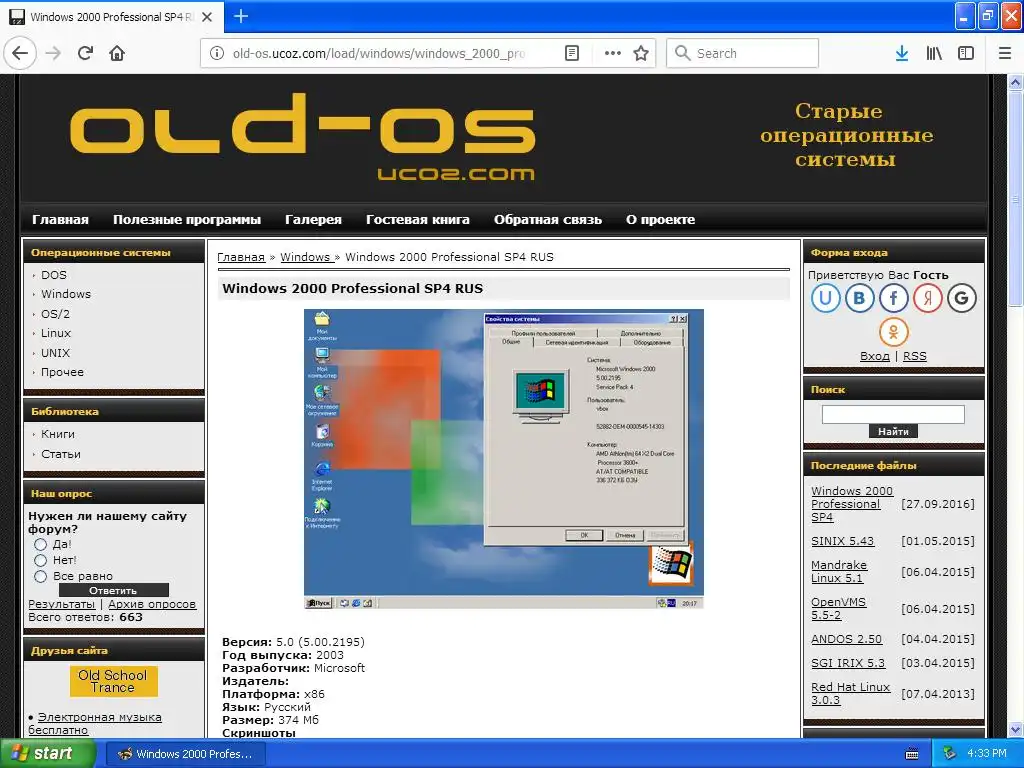Open the Windows start menu
The image size is (1024, 768).
click(x=47, y=754)
